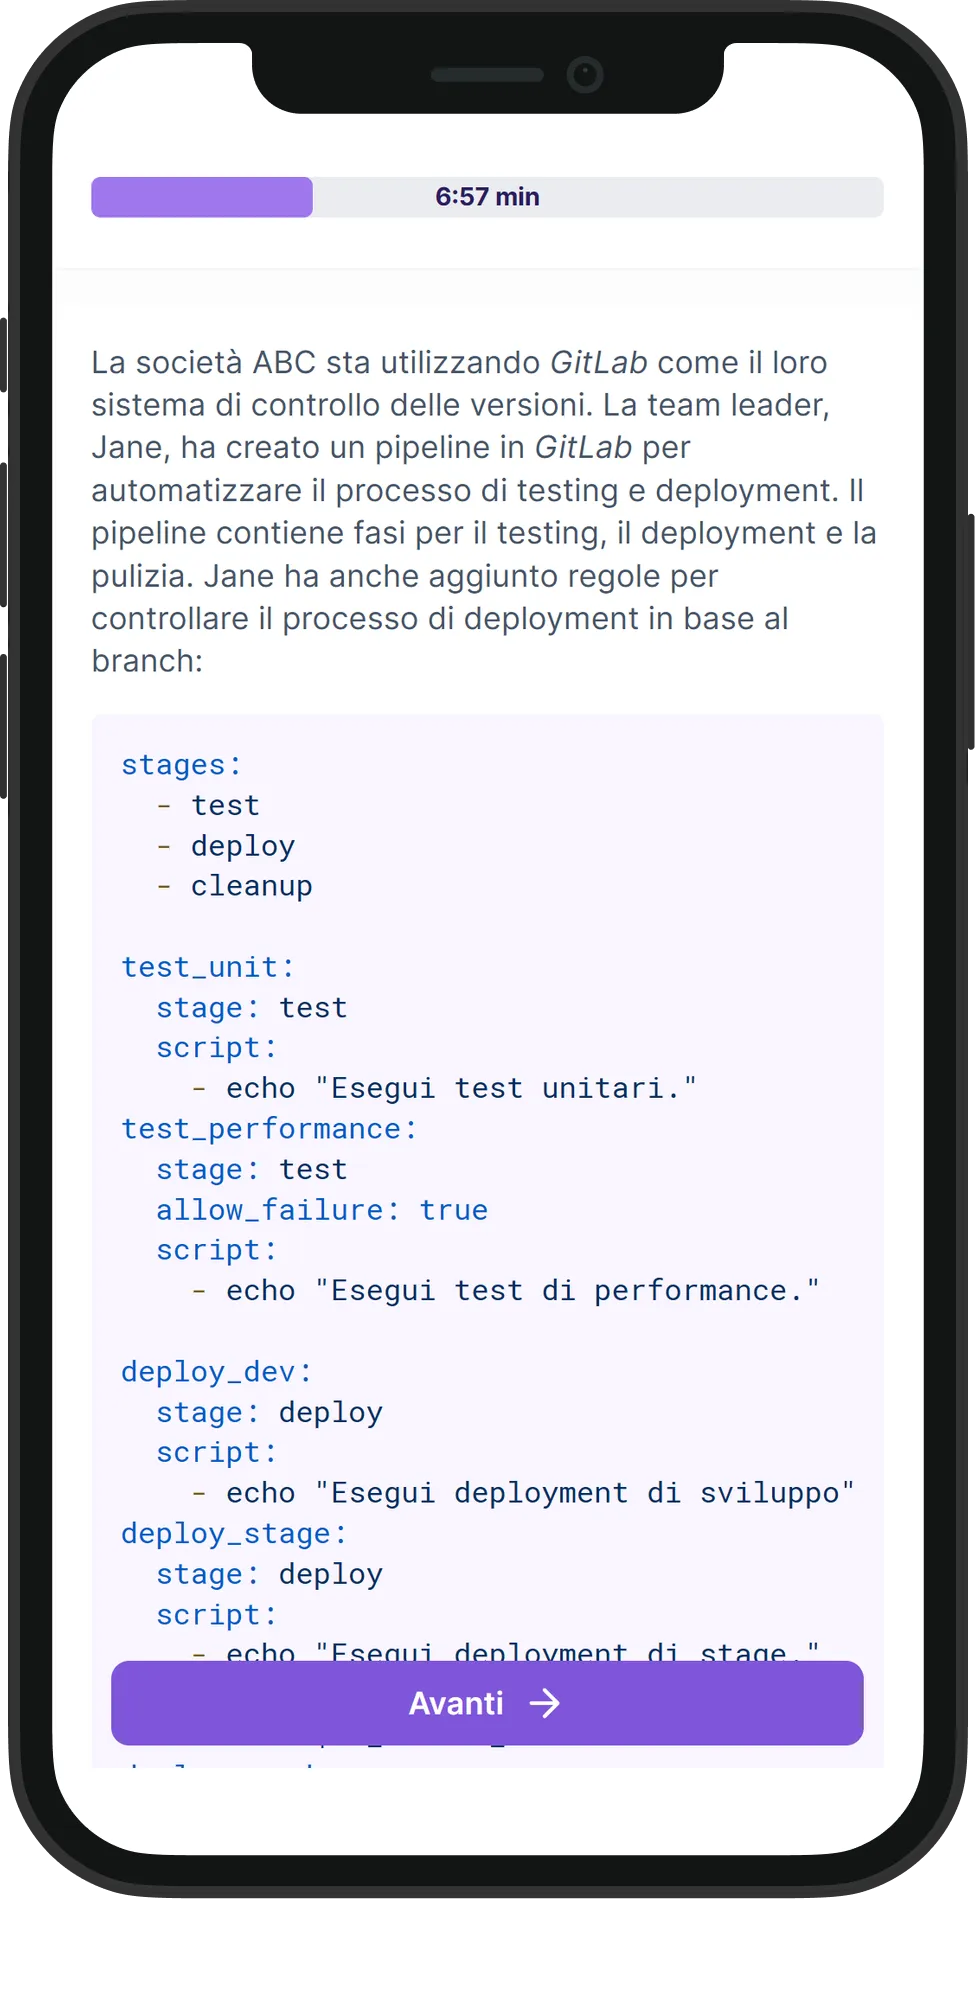Click the 'deploy_stage:' job name
Screen dimensions: 976x2004
pyautogui.click(x=234, y=1534)
